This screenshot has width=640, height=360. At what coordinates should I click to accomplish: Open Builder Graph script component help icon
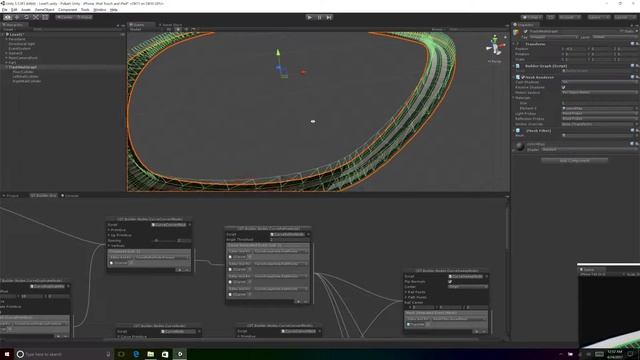(x=632, y=66)
